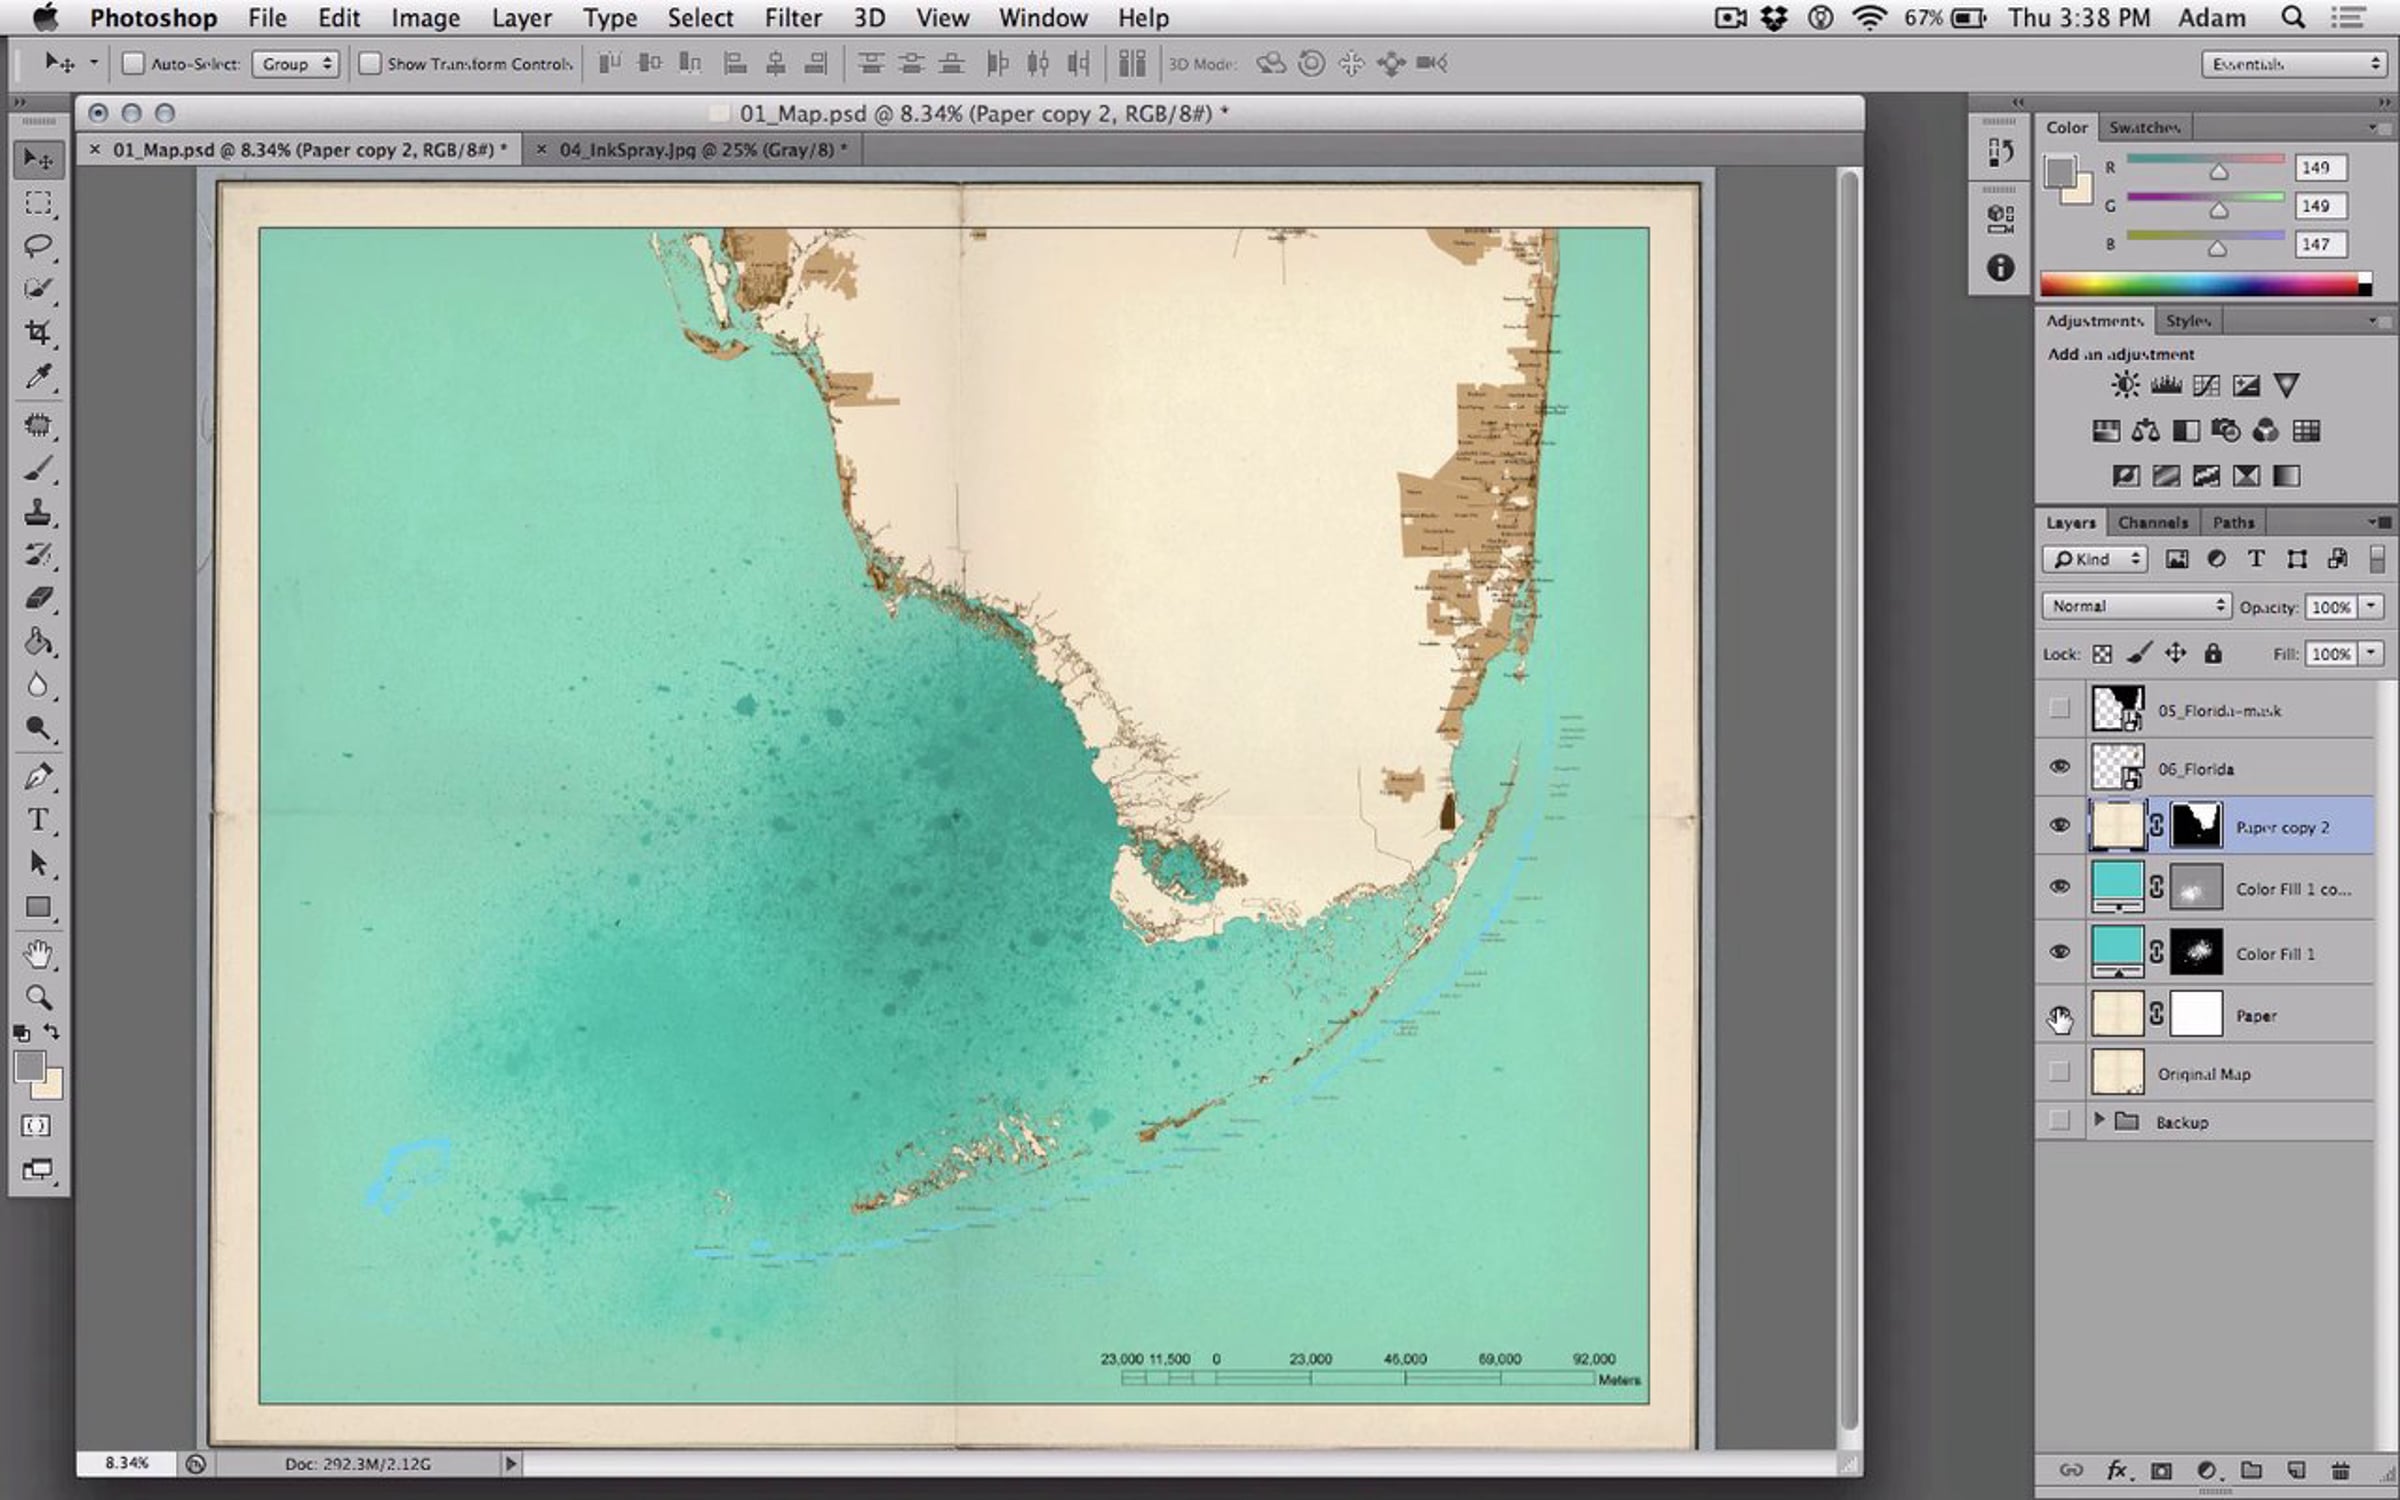
Task: Create a new layer
Action: 2296,1471
